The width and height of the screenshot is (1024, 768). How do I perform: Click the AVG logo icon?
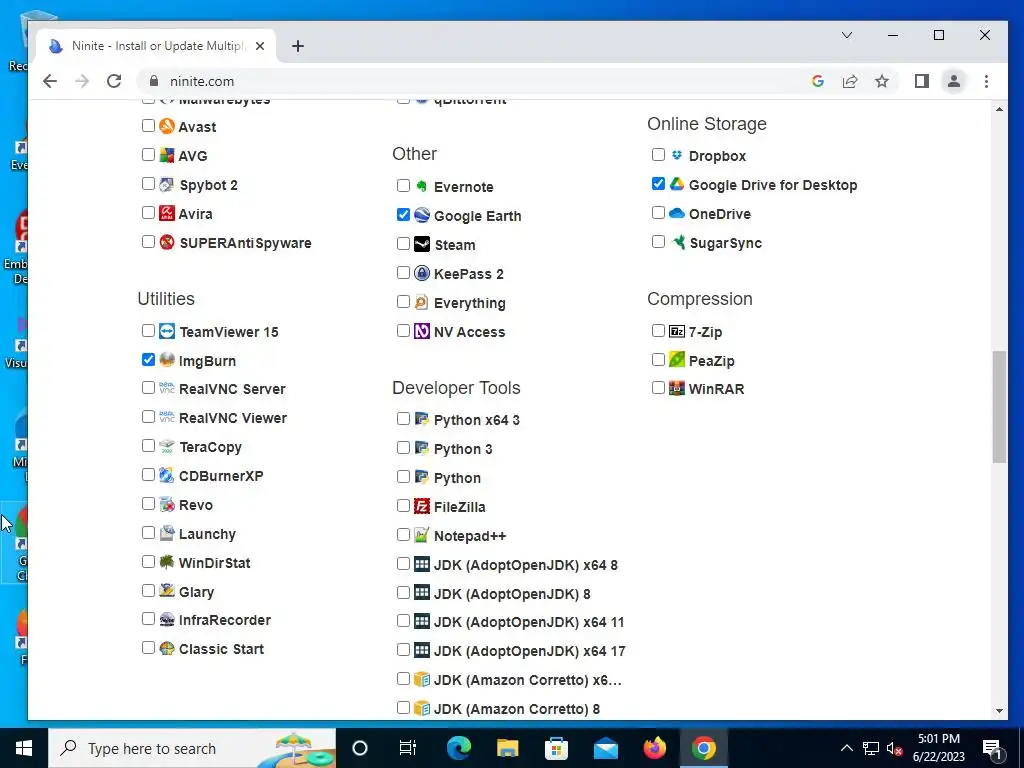pyautogui.click(x=167, y=155)
